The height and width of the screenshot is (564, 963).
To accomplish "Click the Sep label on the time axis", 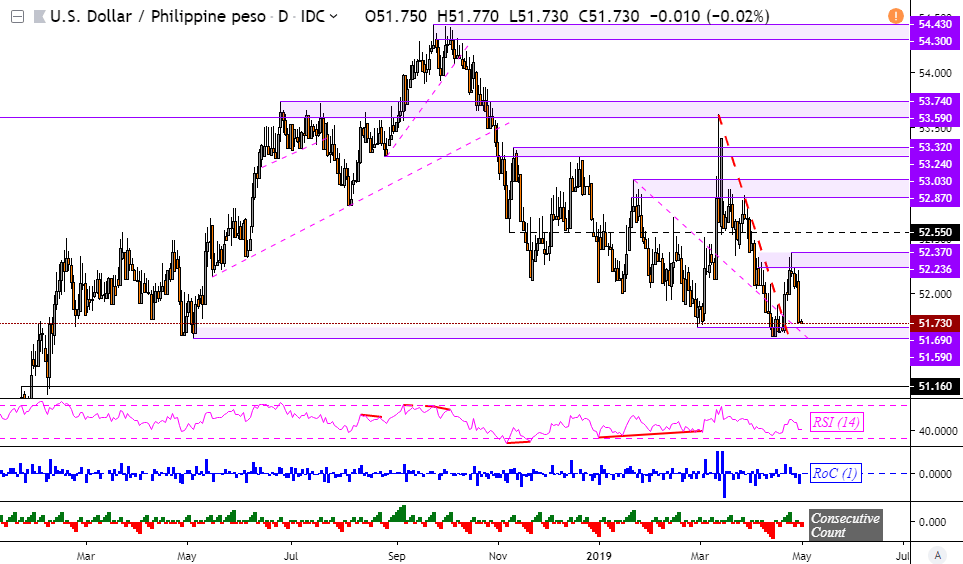I will [x=397, y=556].
